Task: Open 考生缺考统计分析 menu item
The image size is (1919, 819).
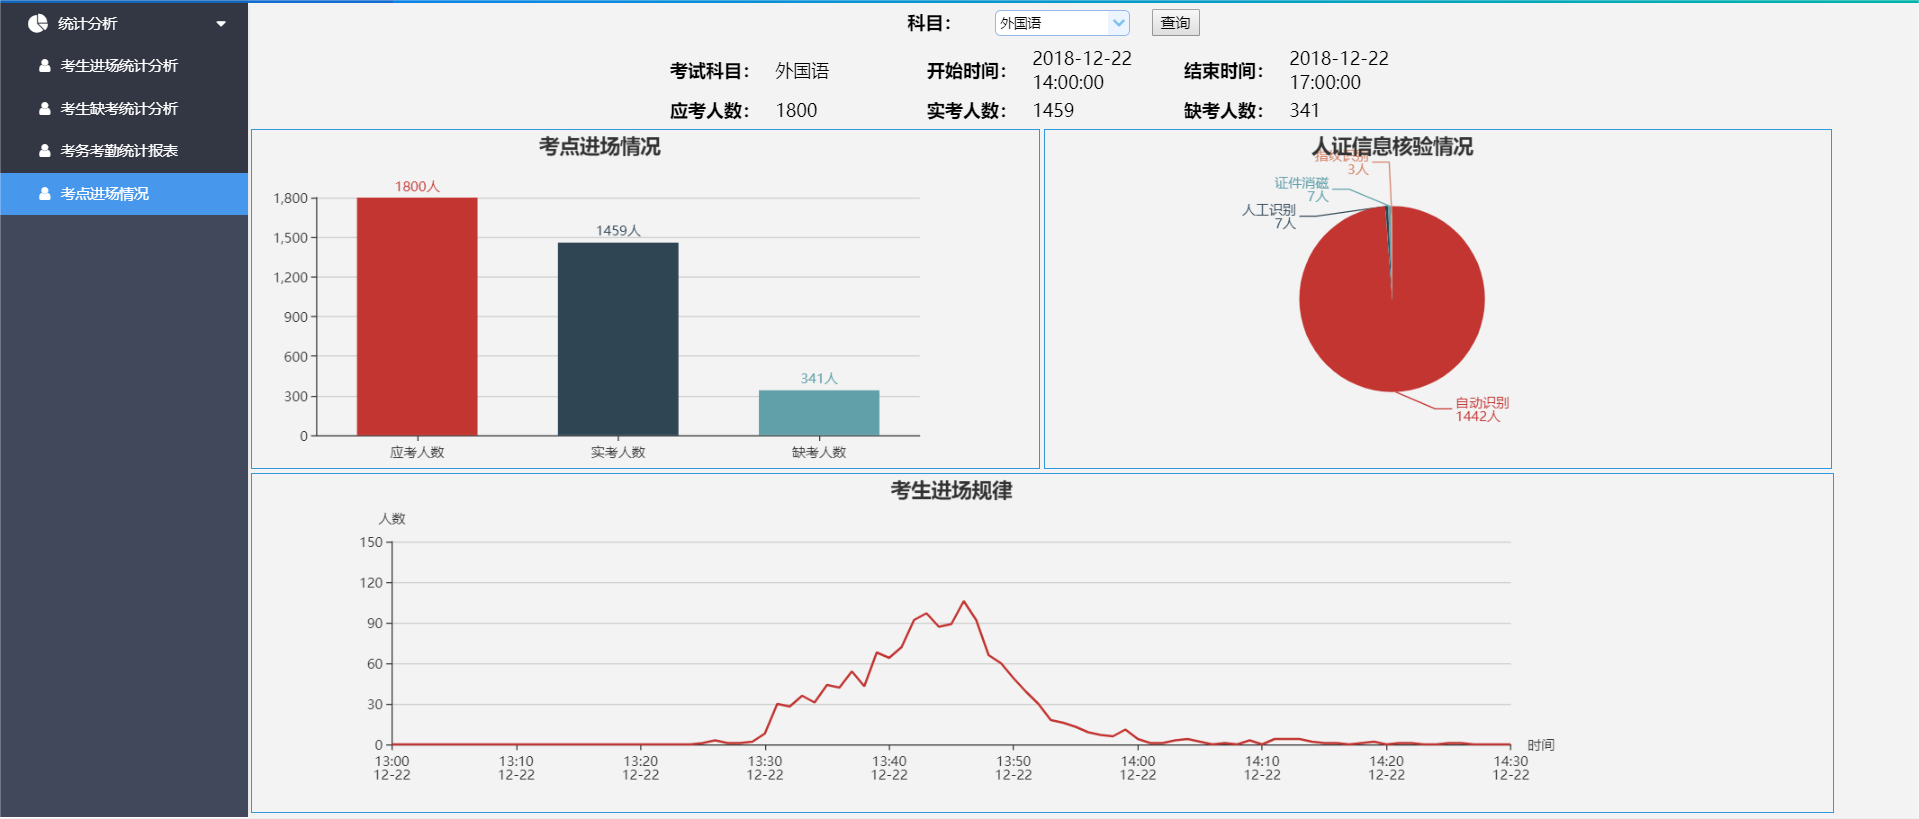Action: (x=124, y=108)
